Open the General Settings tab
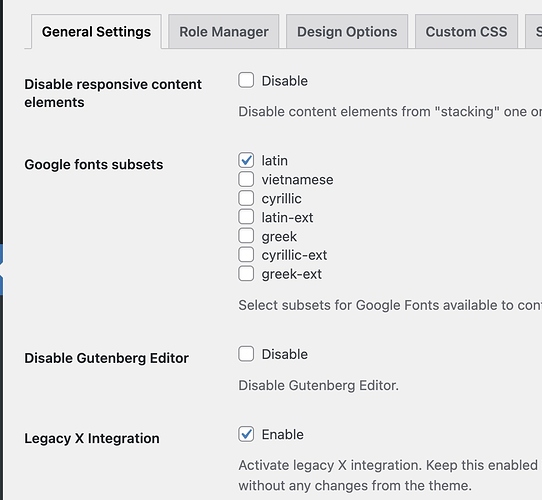The height and width of the screenshot is (500, 542). point(96,32)
